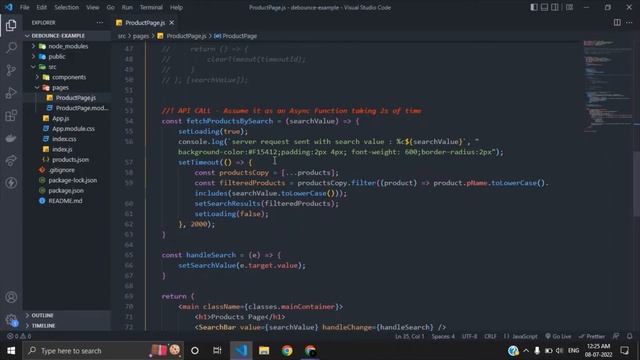Open the Accounts menu icon

(11, 297)
